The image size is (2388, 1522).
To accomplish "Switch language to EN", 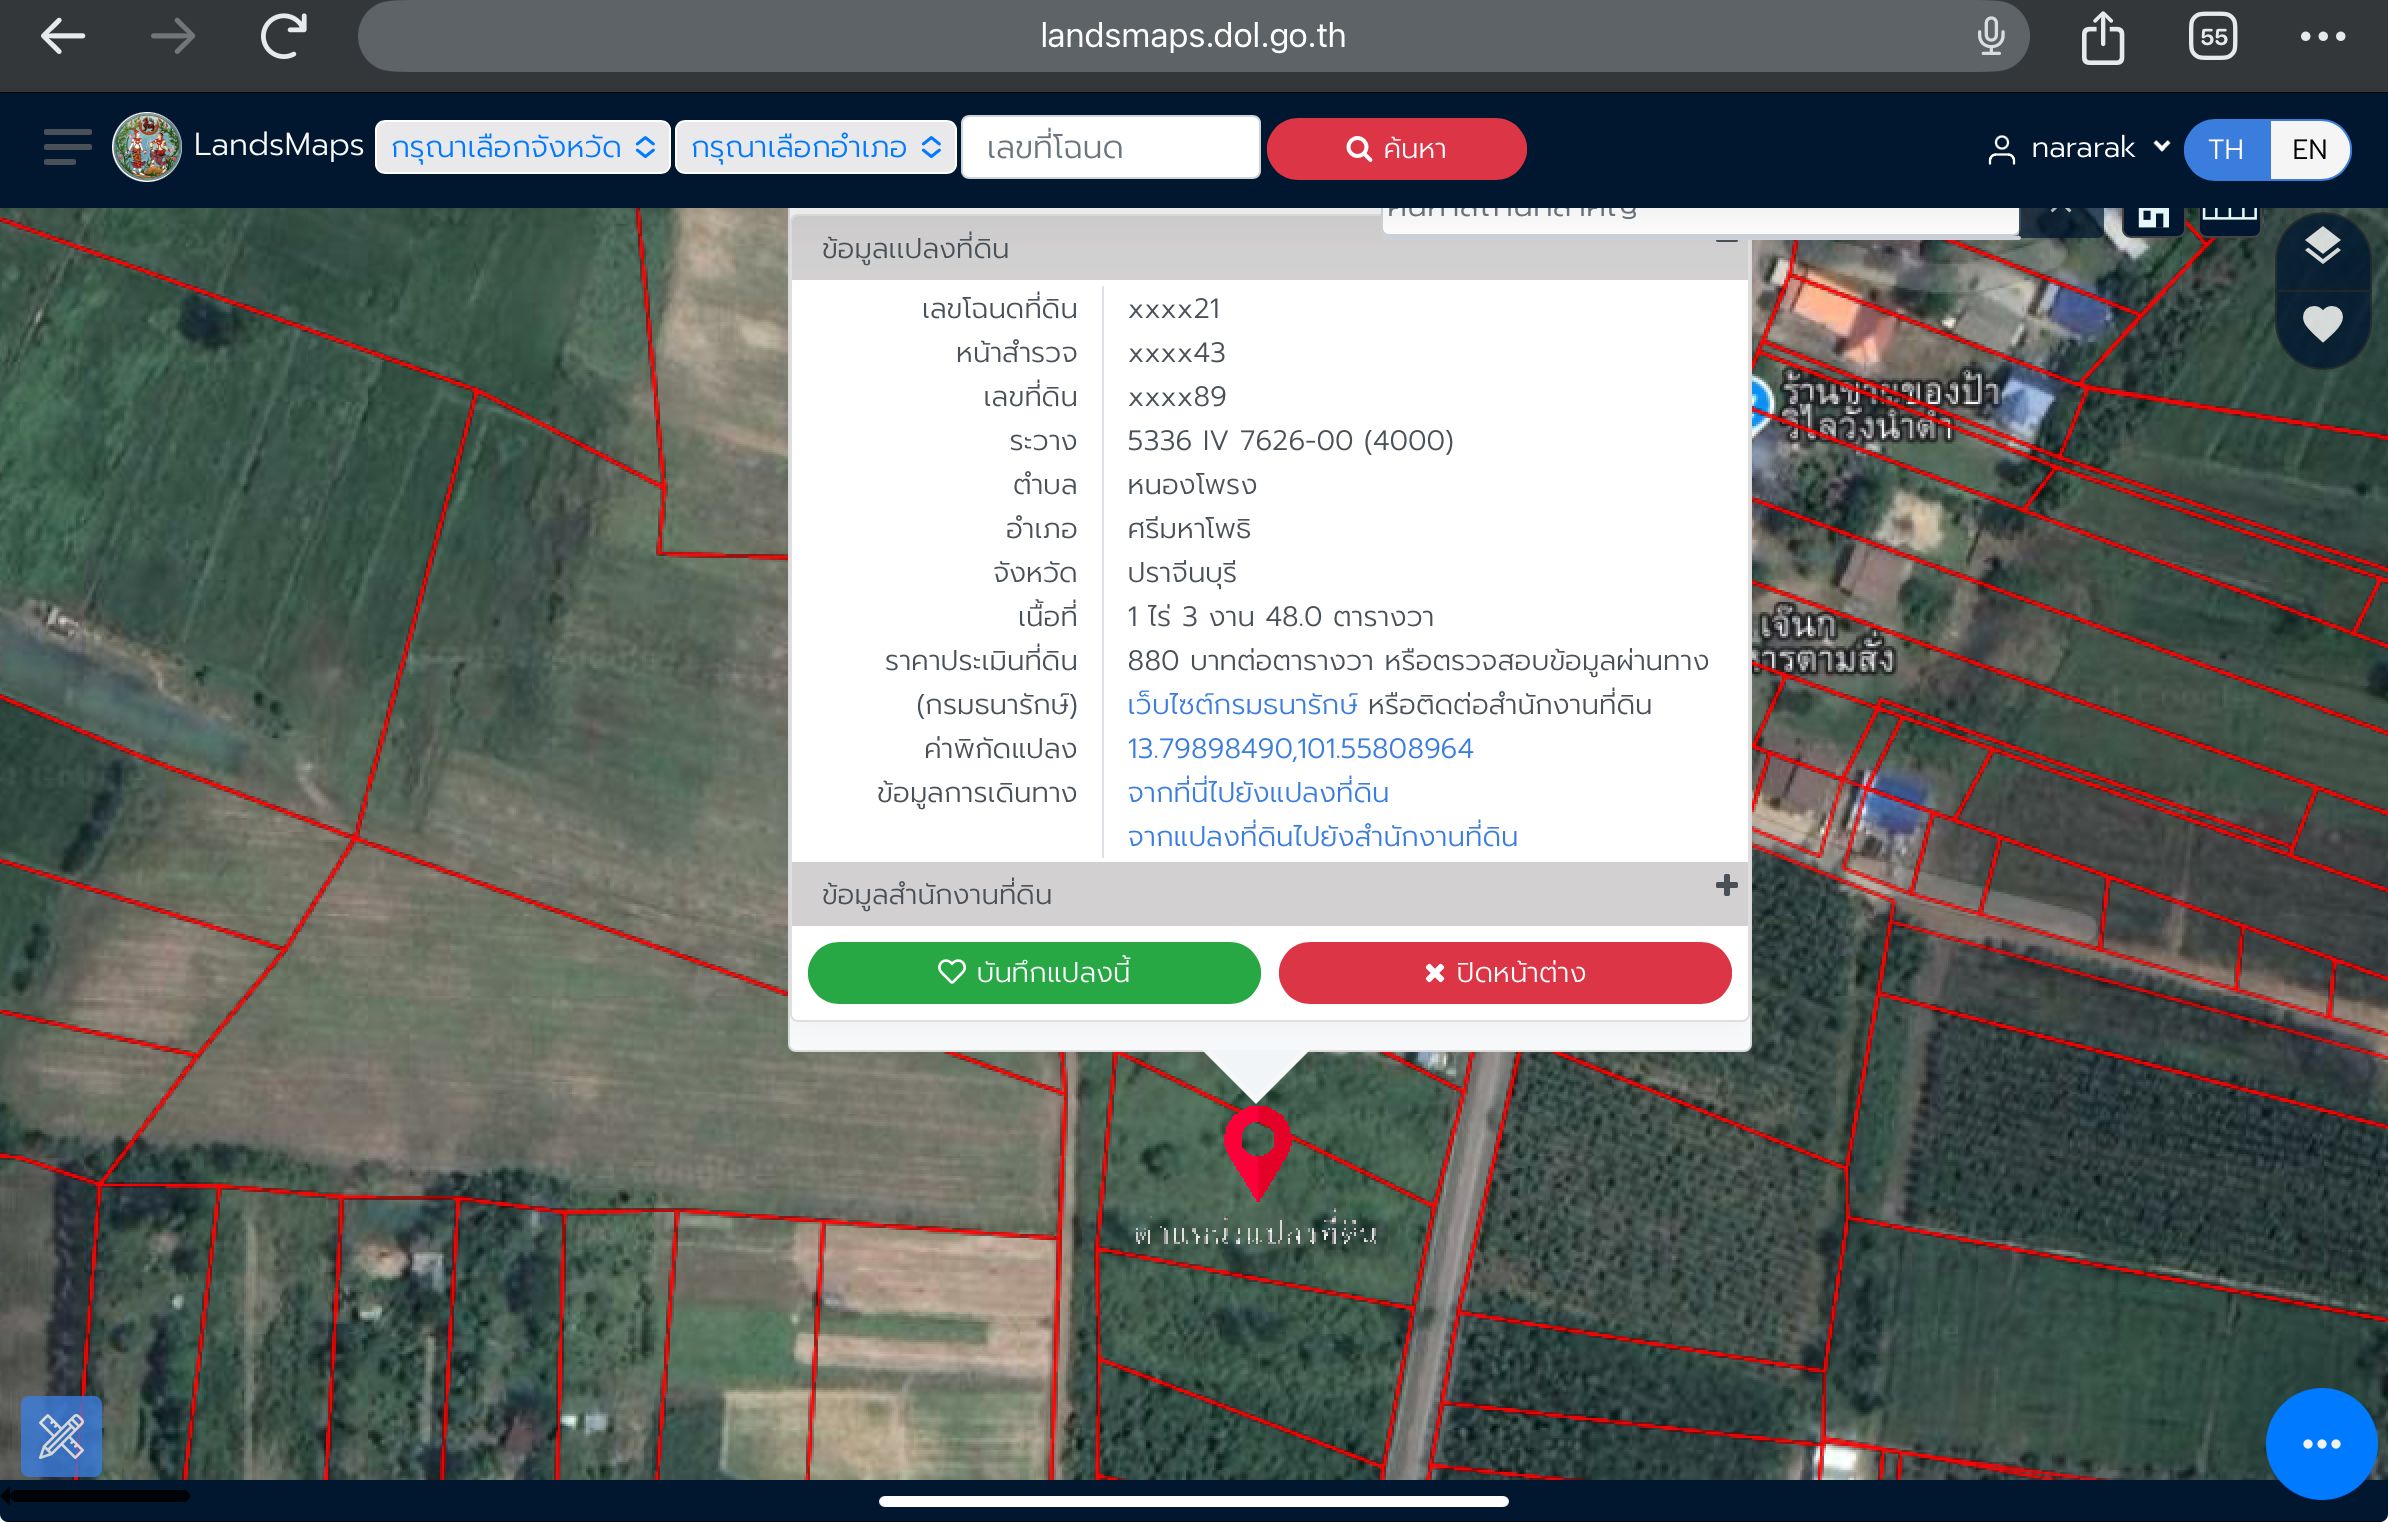I will (x=2309, y=149).
